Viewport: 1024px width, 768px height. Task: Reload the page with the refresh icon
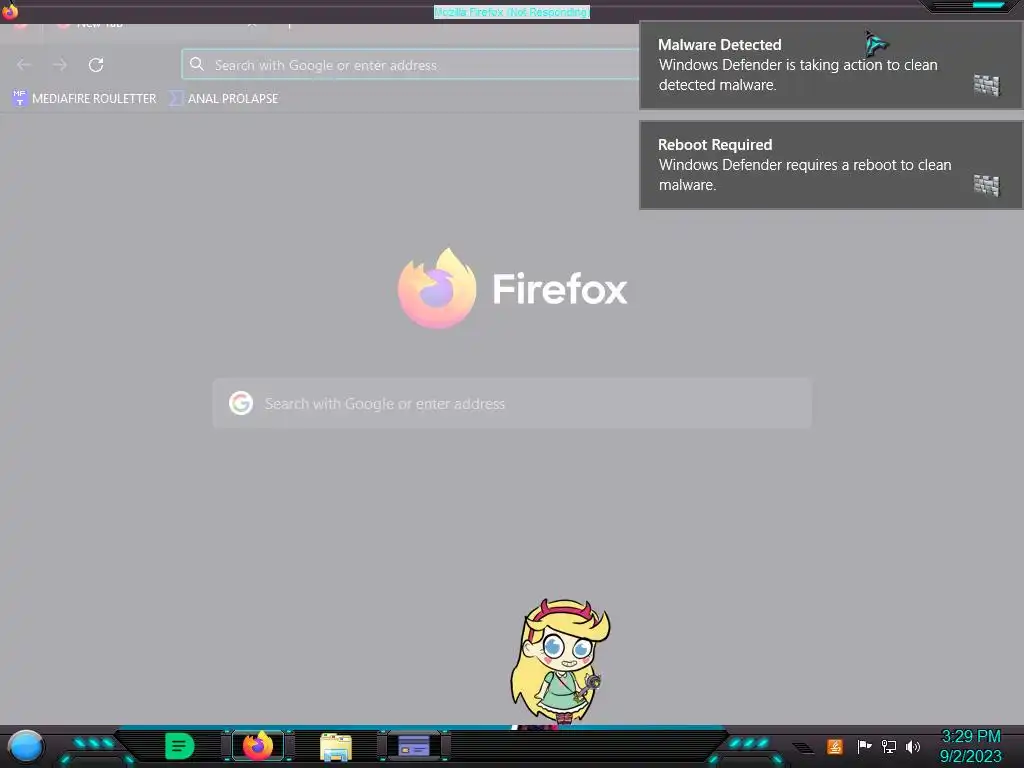click(96, 65)
